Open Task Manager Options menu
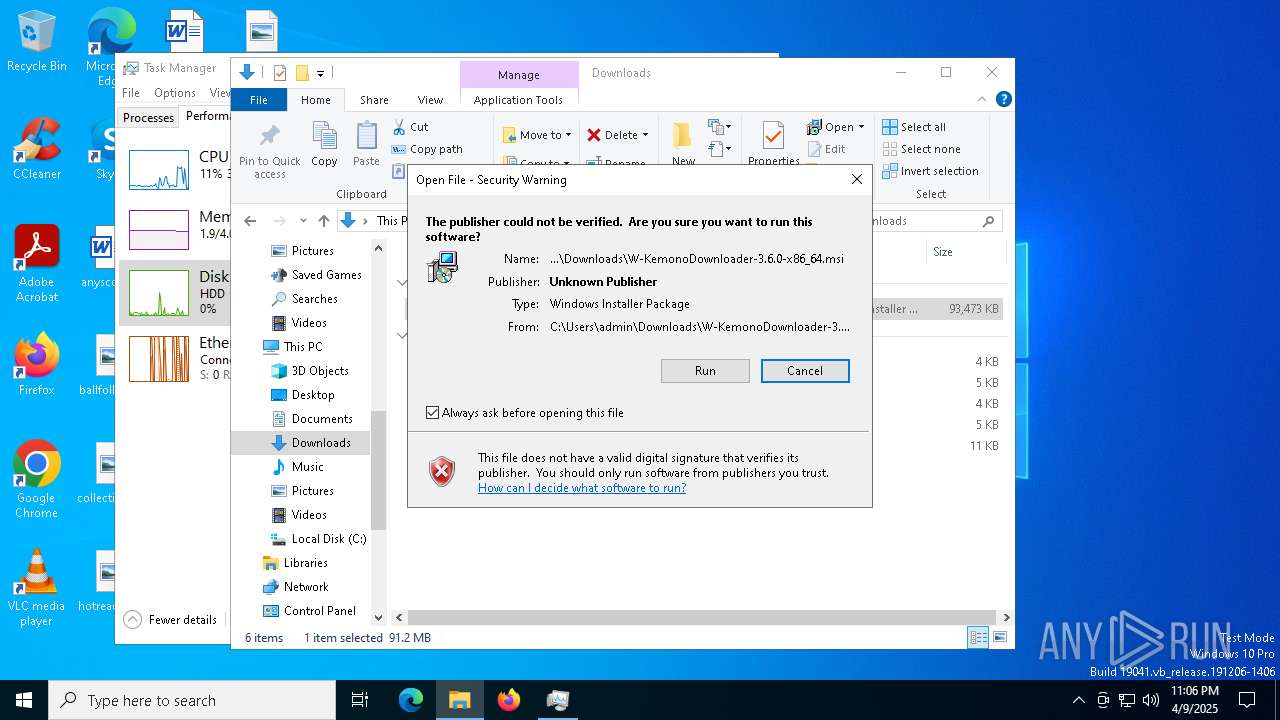This screenshot has height=720, width=1280. [x=175, y=93]
